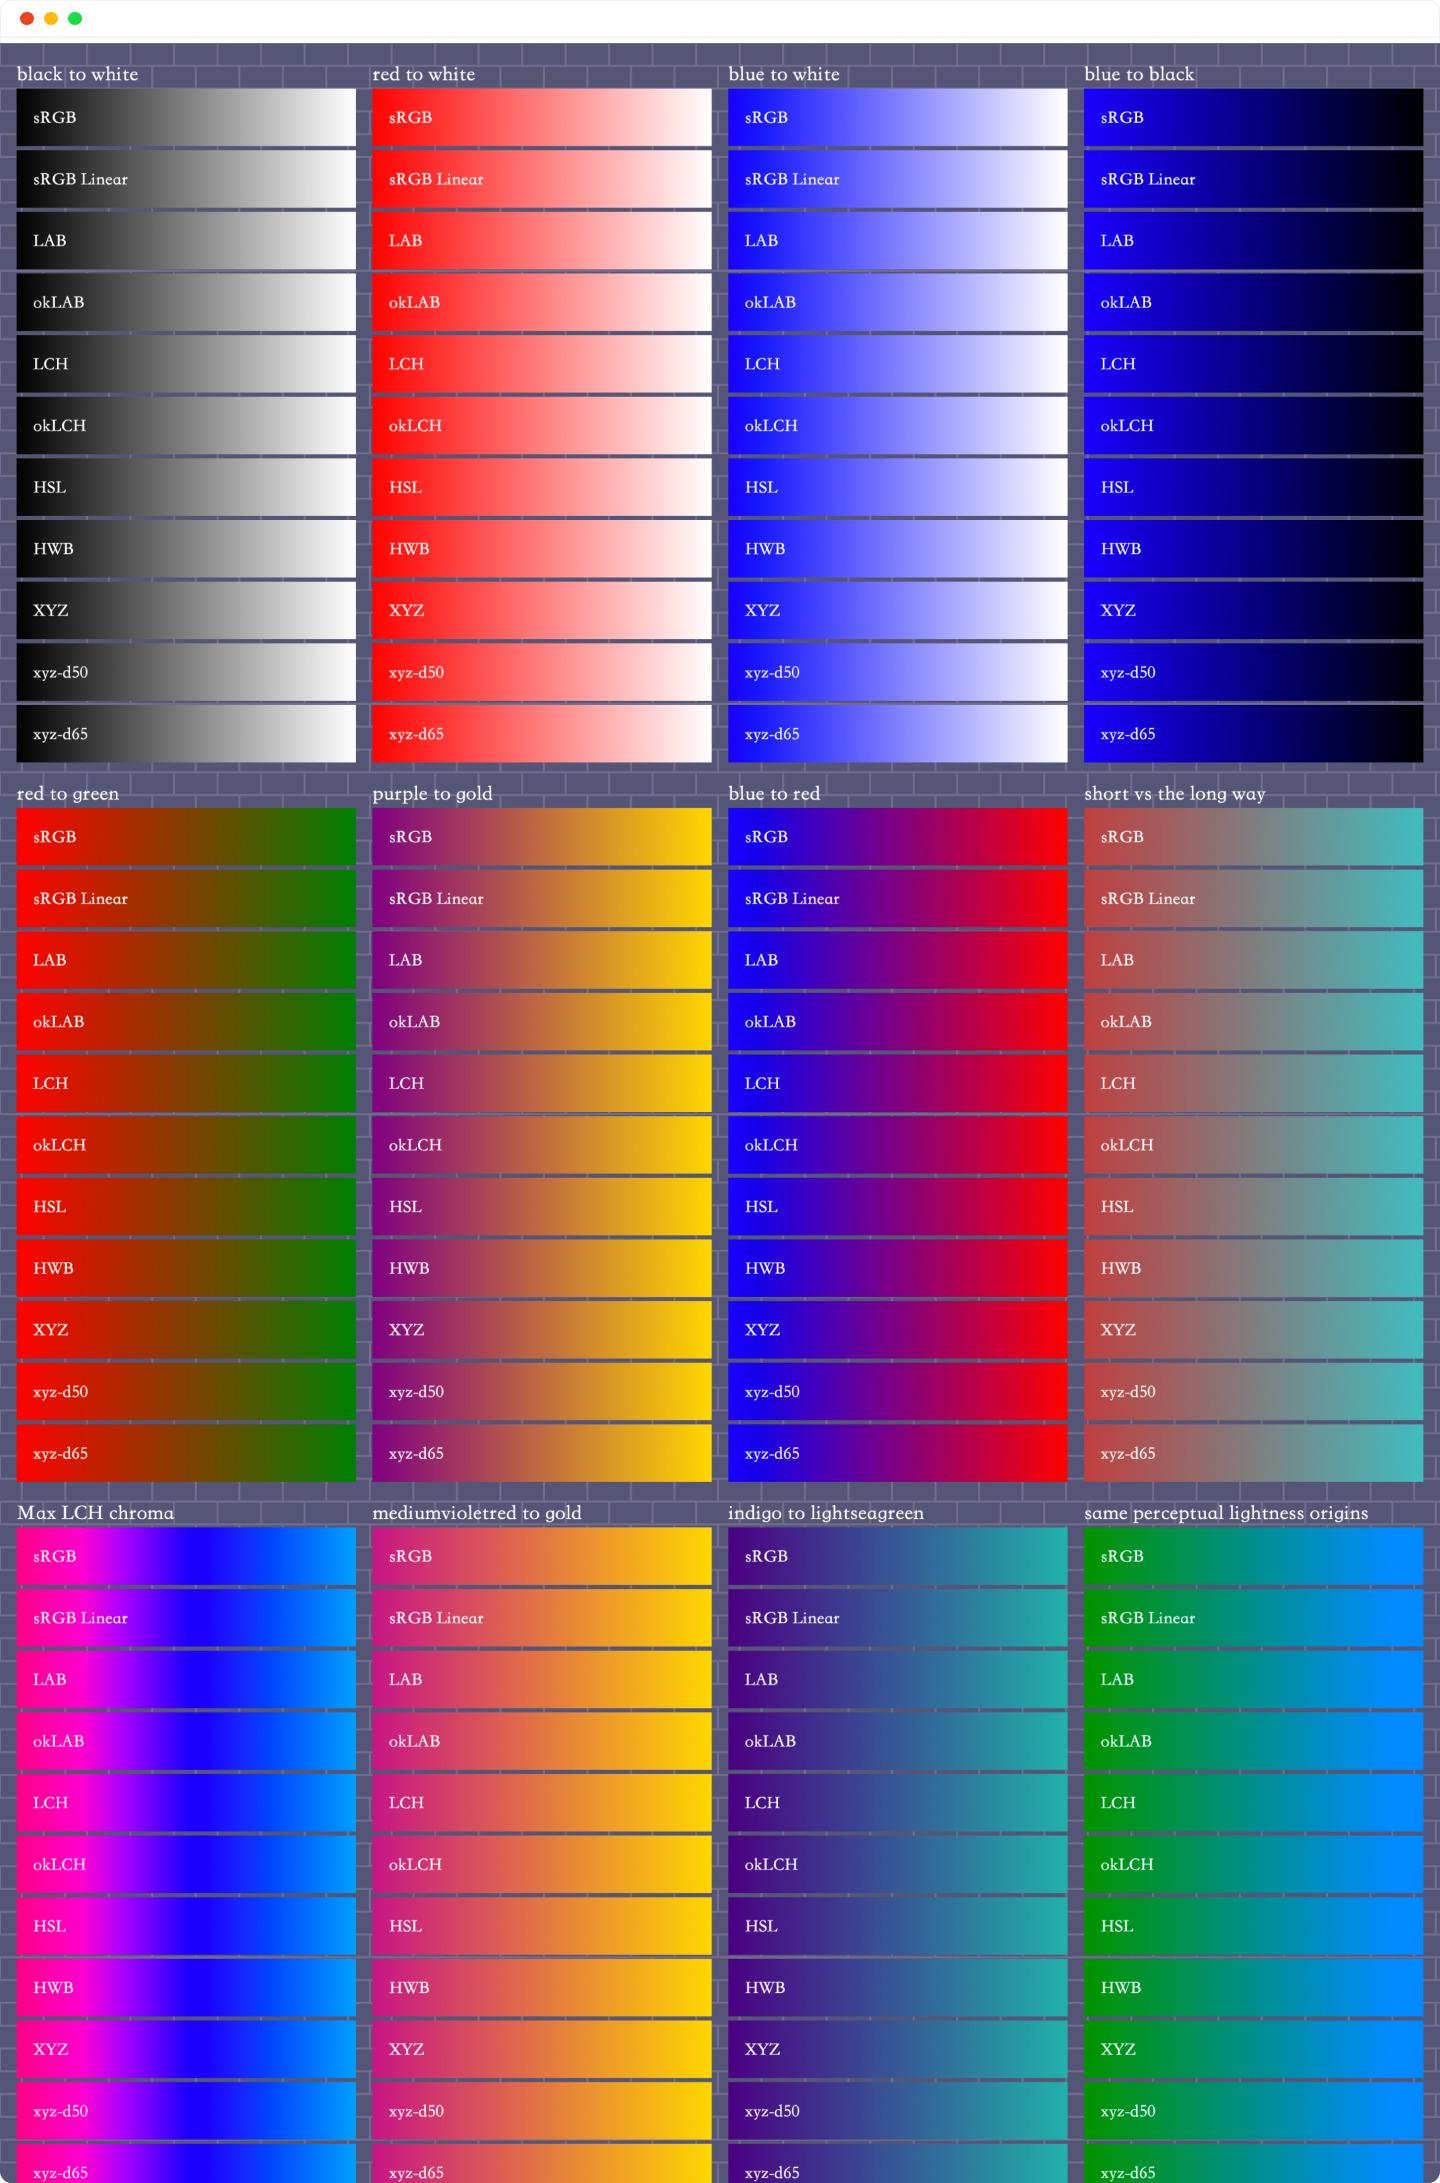Click the green maximize window button
This screenshot has width=1440, height=2183.
point(75,18)
